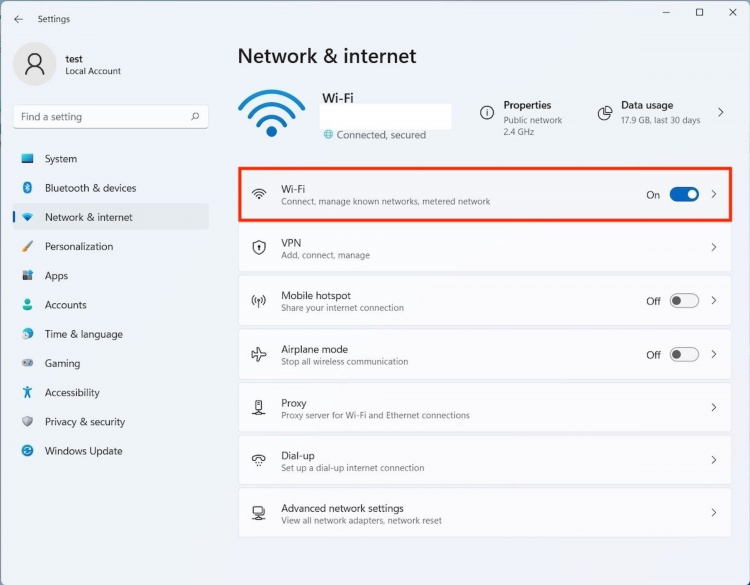Switch to Time & language settings

pyautogui.click(x=111, y=333)
